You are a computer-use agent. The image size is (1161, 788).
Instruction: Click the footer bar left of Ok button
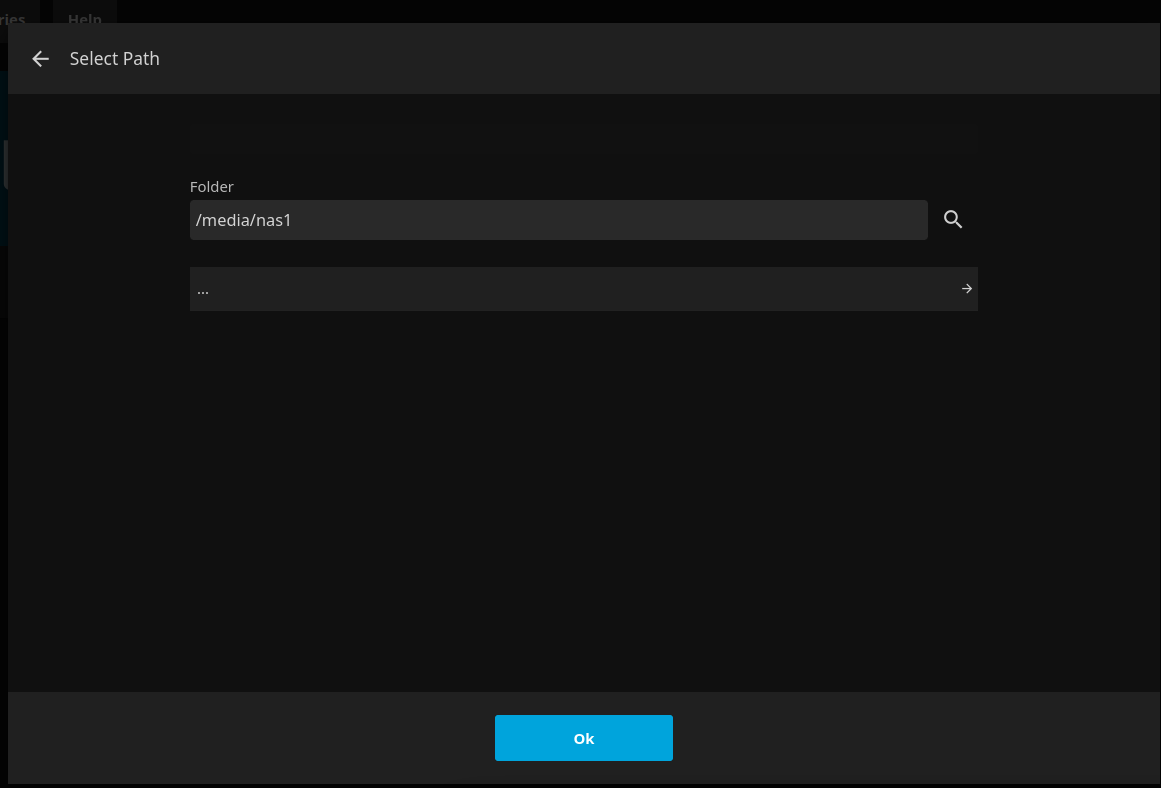pos(250,738)
